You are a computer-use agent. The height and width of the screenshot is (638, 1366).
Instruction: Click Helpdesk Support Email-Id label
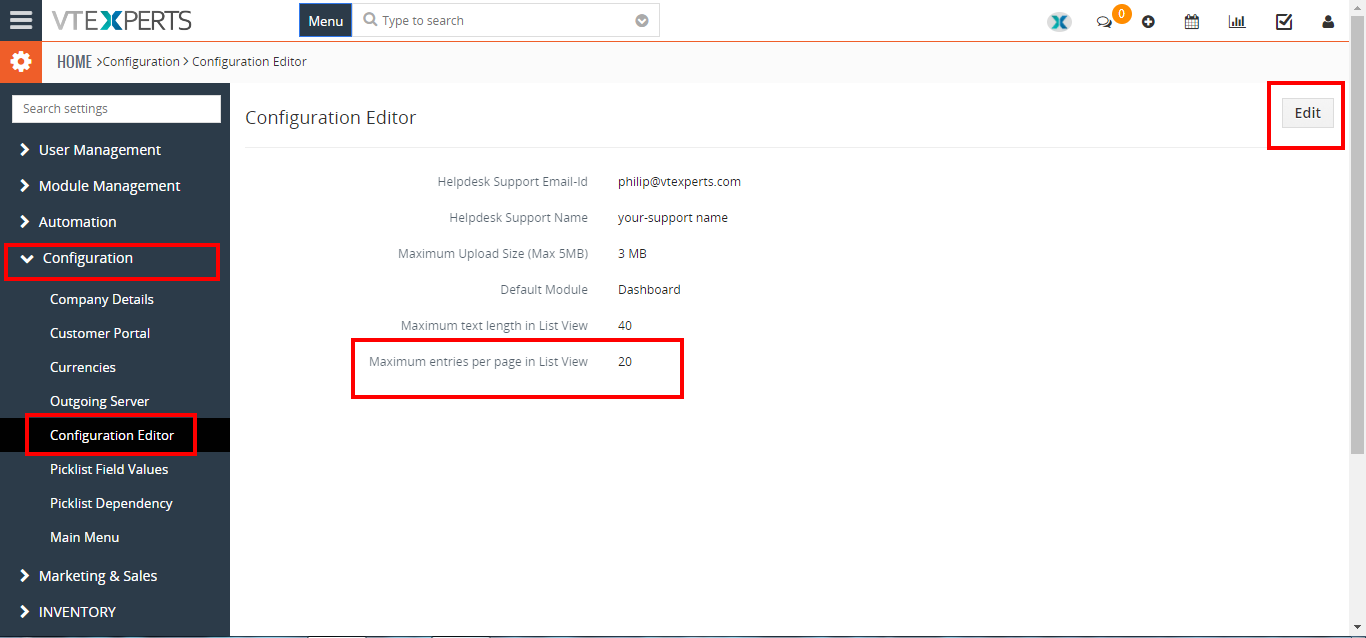[513, 182]
